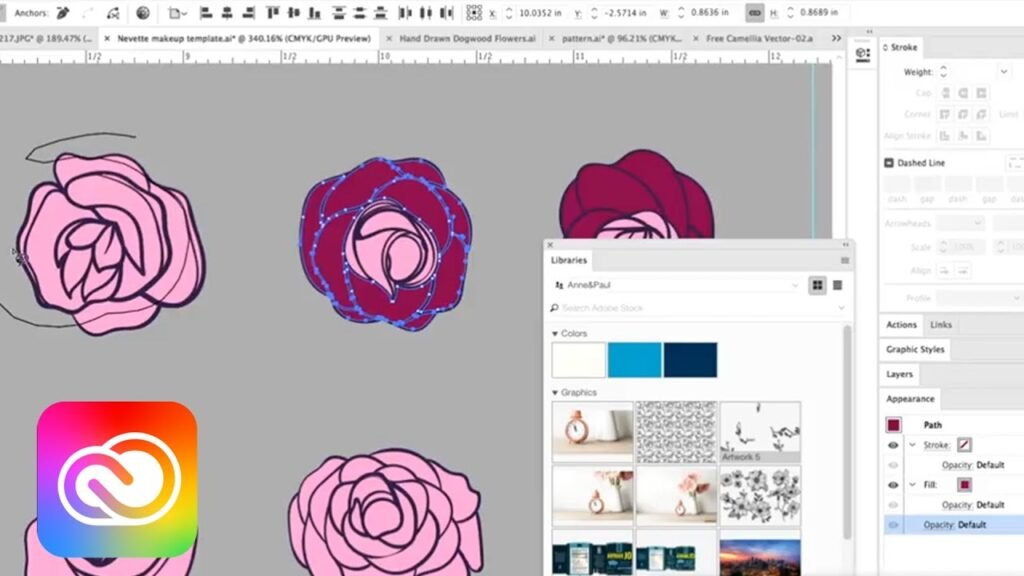Toggle constrain width and height proportions link
Viewport: 1024px width, 576px height.
click(754, 12)
